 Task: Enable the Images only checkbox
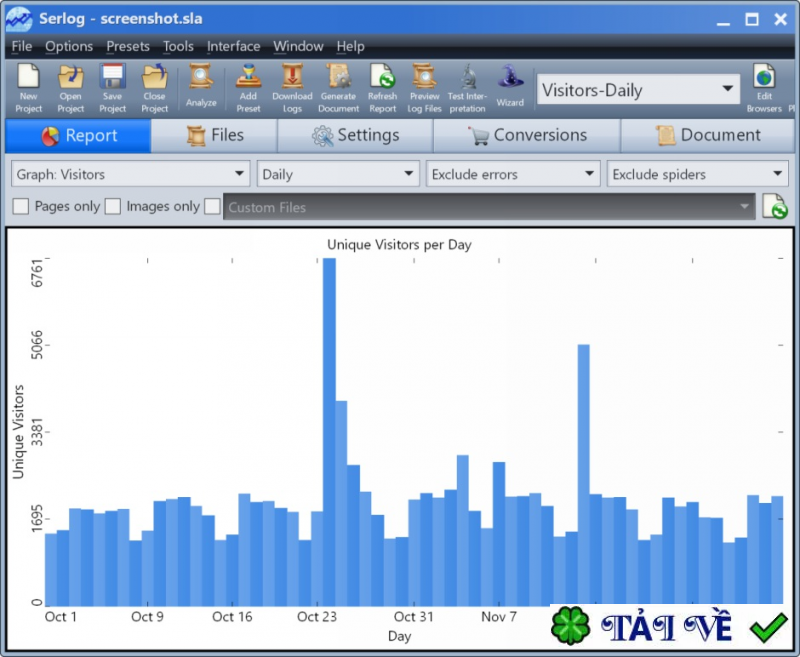point(112,207)
